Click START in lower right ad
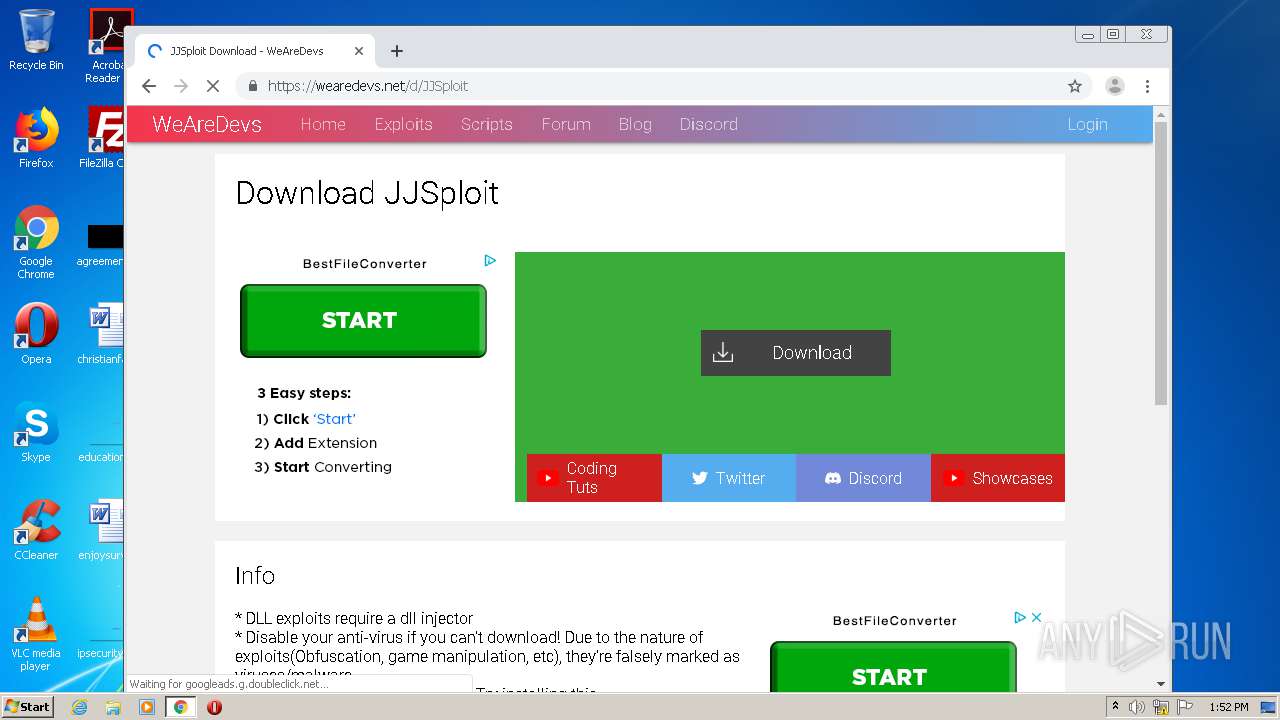Image resolution: width=1280 pixels, height=720 pixels. point(893,667)
